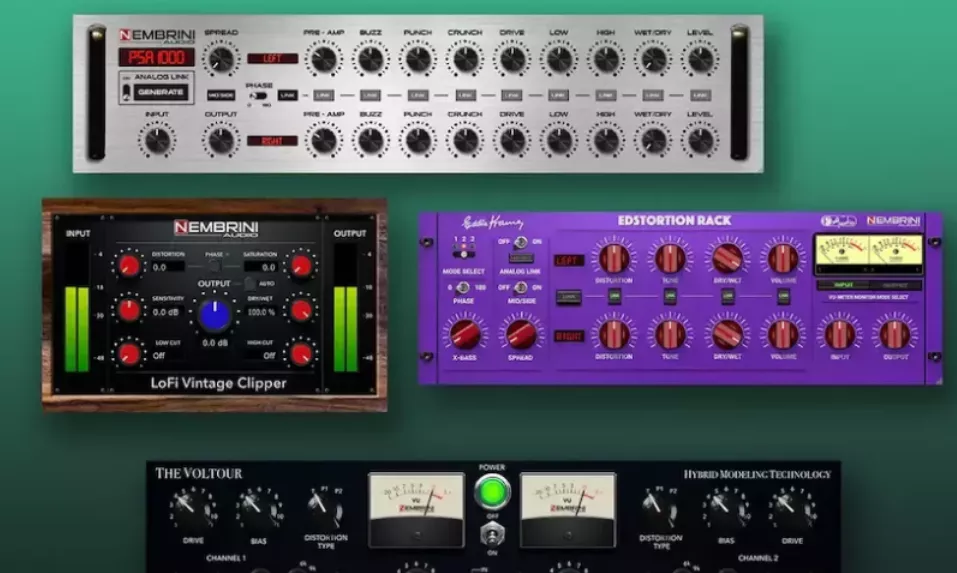Click the Right channel Drive knob on PSA 1000
957x573 pixels.
pos(512,141)
